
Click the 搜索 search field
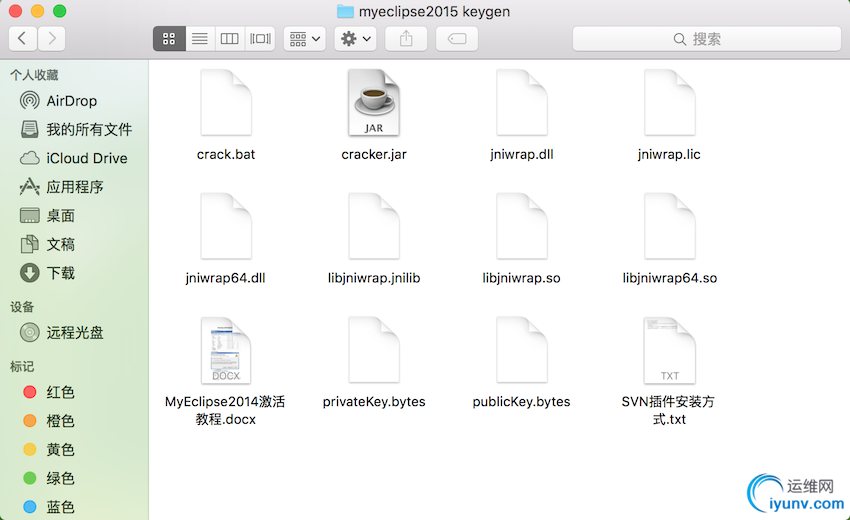tap(707, 38)
